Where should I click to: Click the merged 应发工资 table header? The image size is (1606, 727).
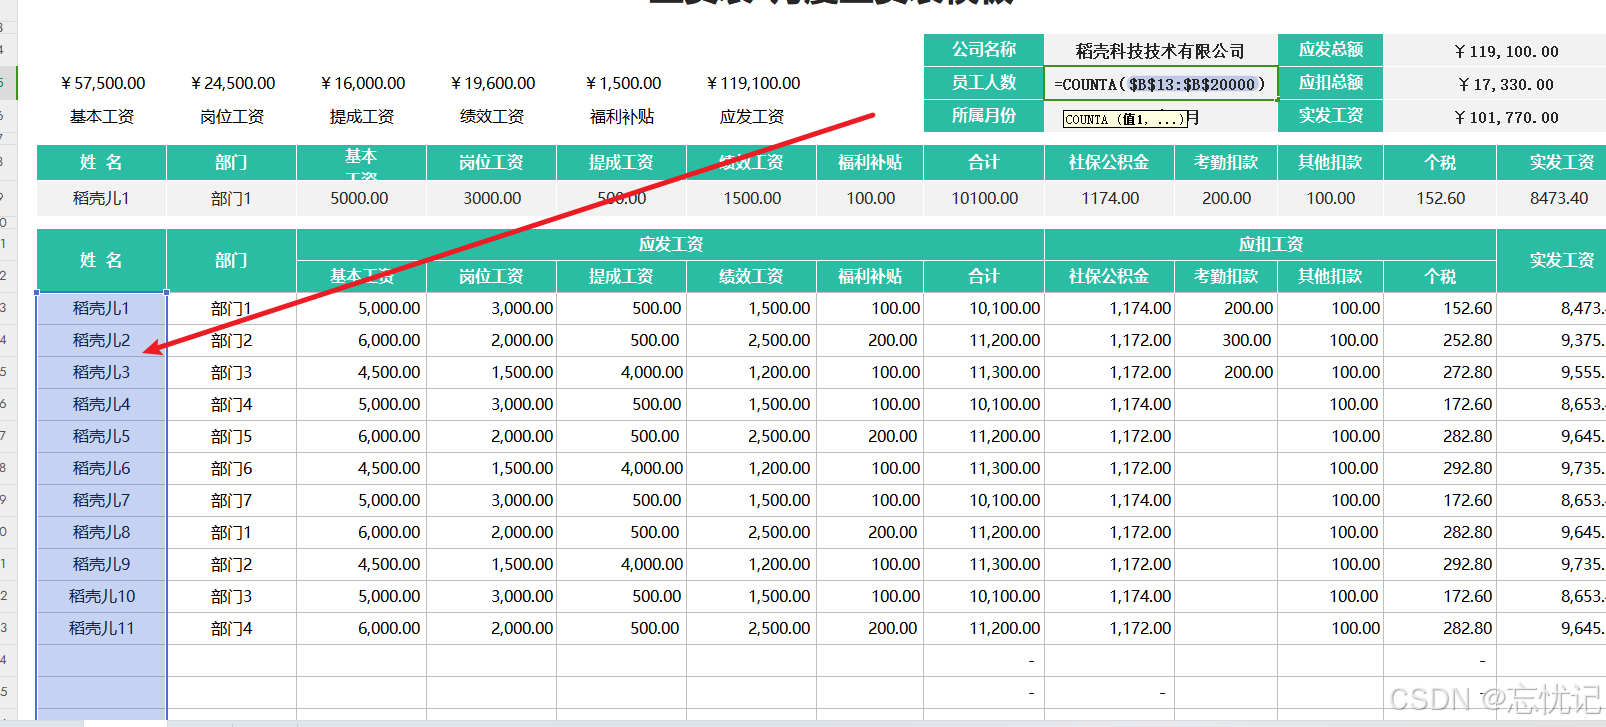pyautogui.click(x=670, y=244)
